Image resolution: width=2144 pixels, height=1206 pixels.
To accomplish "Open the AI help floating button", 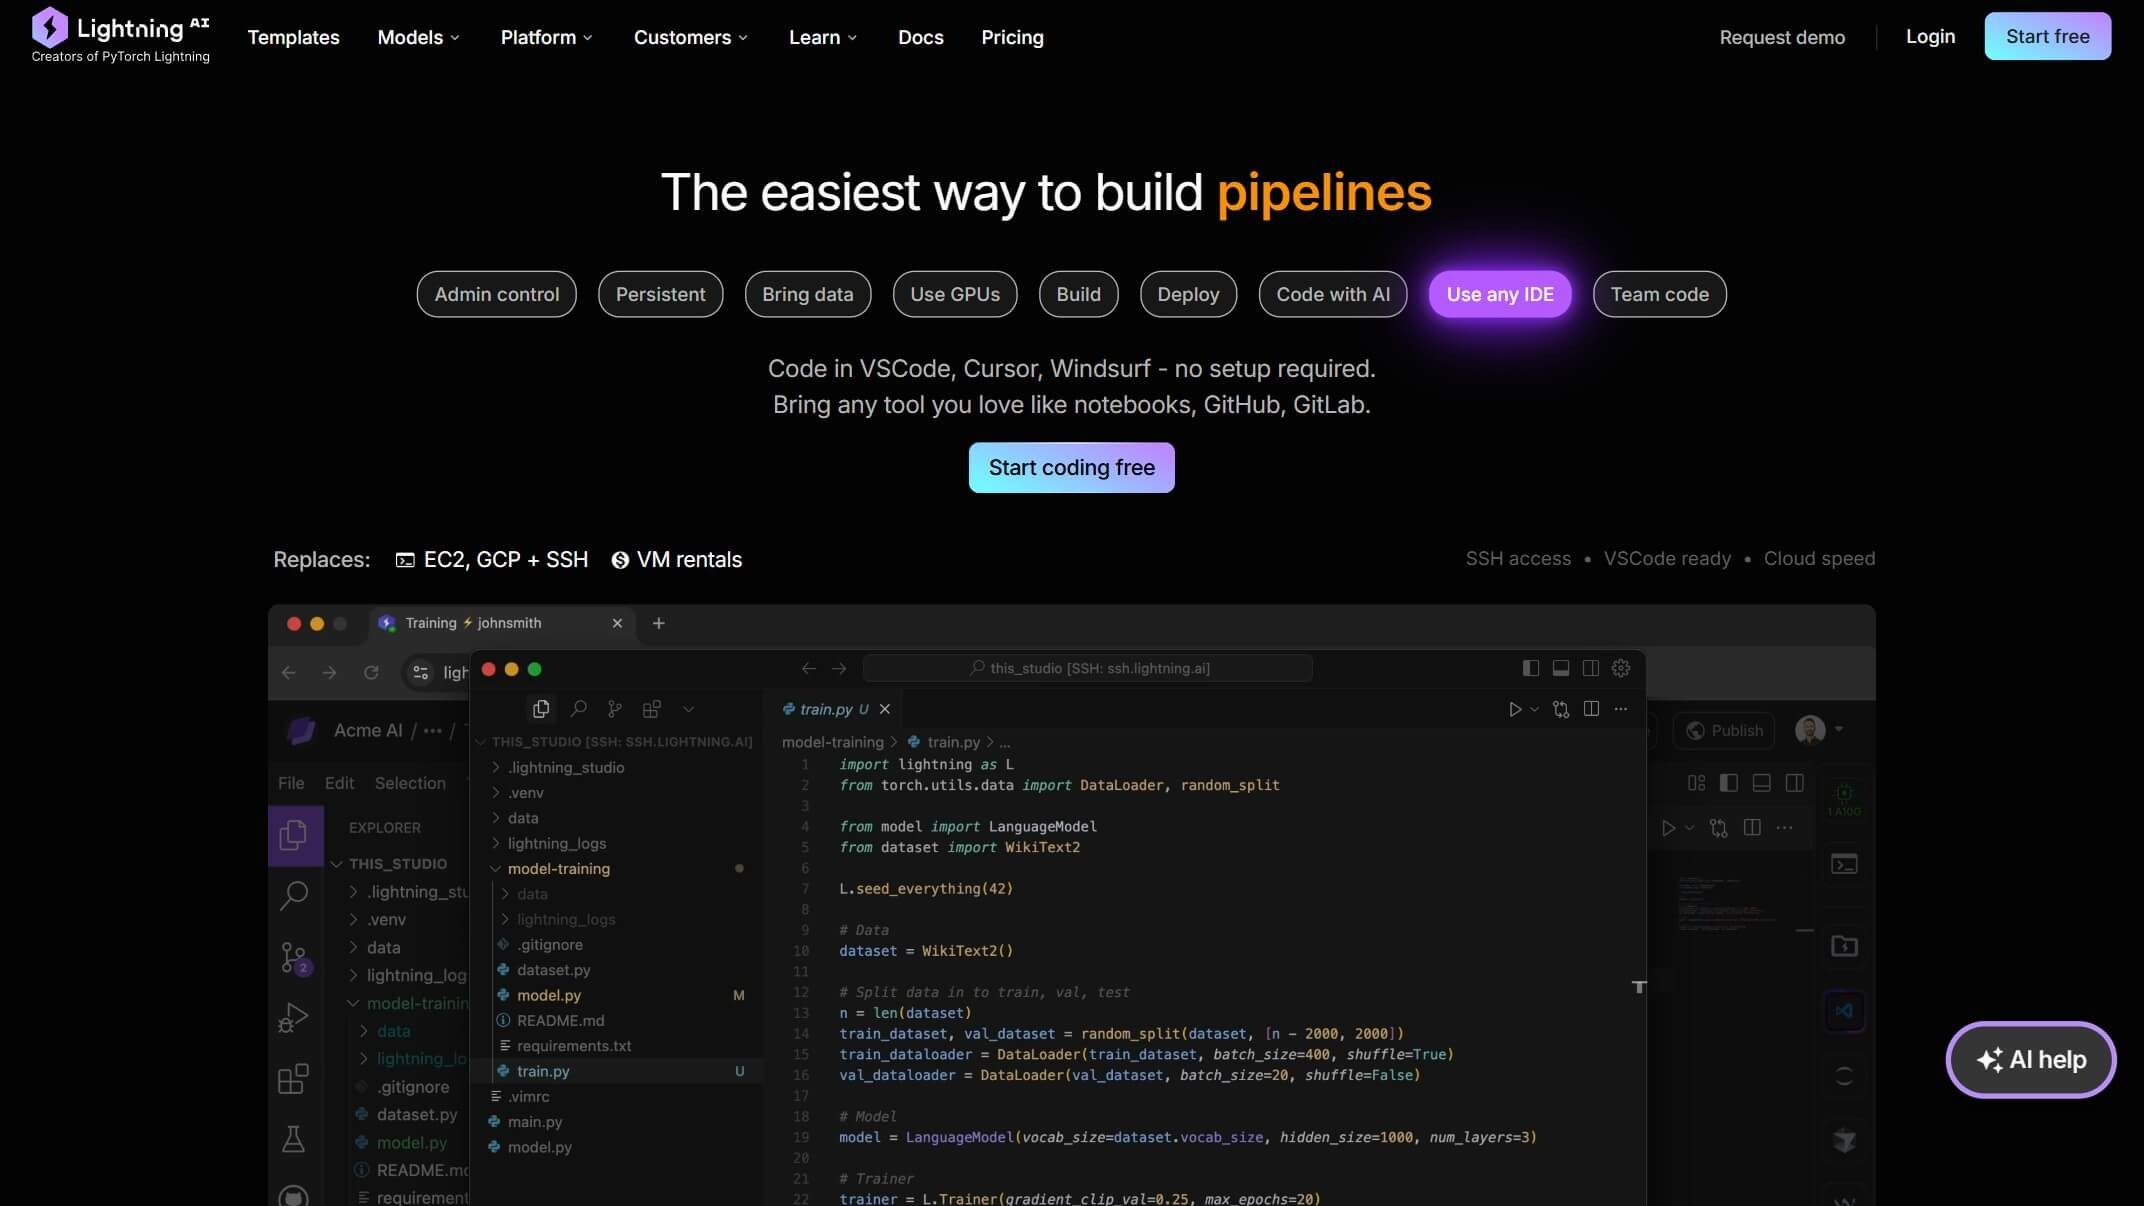I will (x=2031, y=1059).
